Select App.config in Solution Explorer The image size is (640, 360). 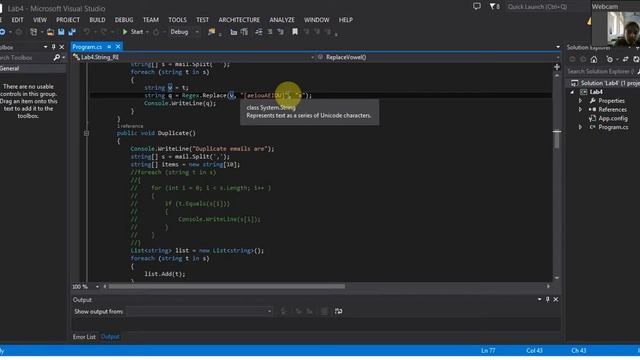(613, 118)
